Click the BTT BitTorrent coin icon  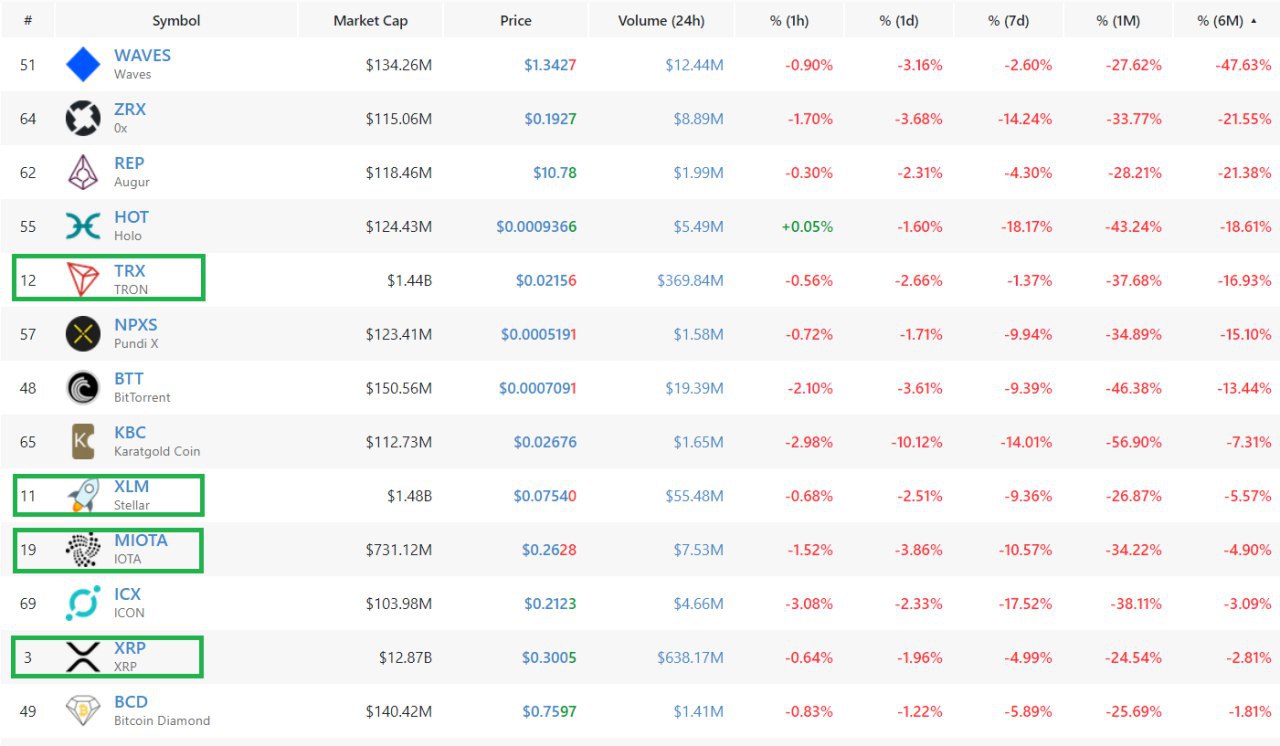pyautogui.click(x=83, y=388)
